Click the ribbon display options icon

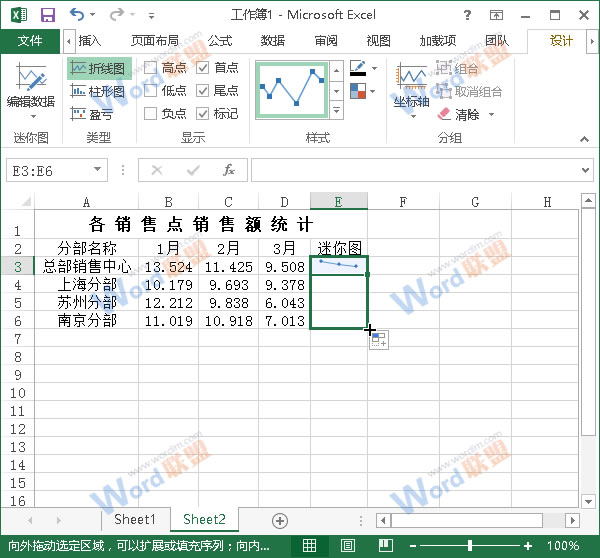(x=496, y=15)
